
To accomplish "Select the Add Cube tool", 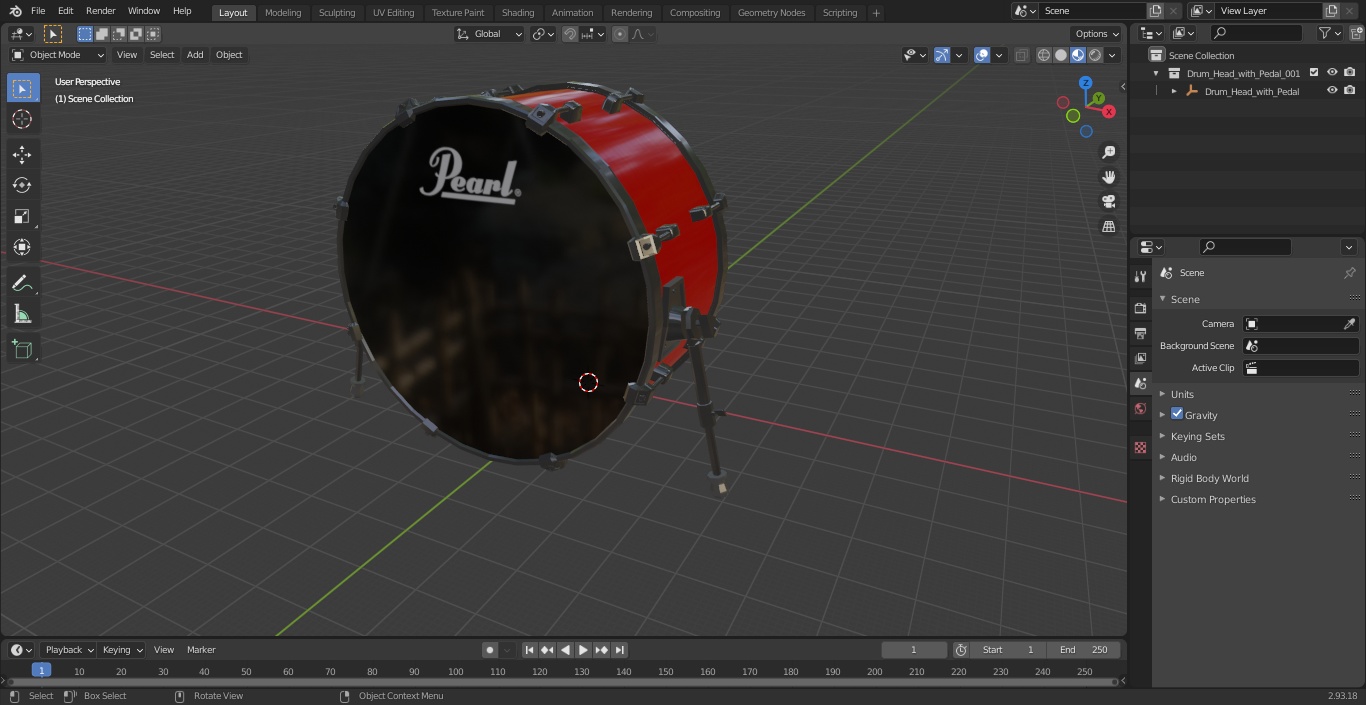I will coord(23,349).
